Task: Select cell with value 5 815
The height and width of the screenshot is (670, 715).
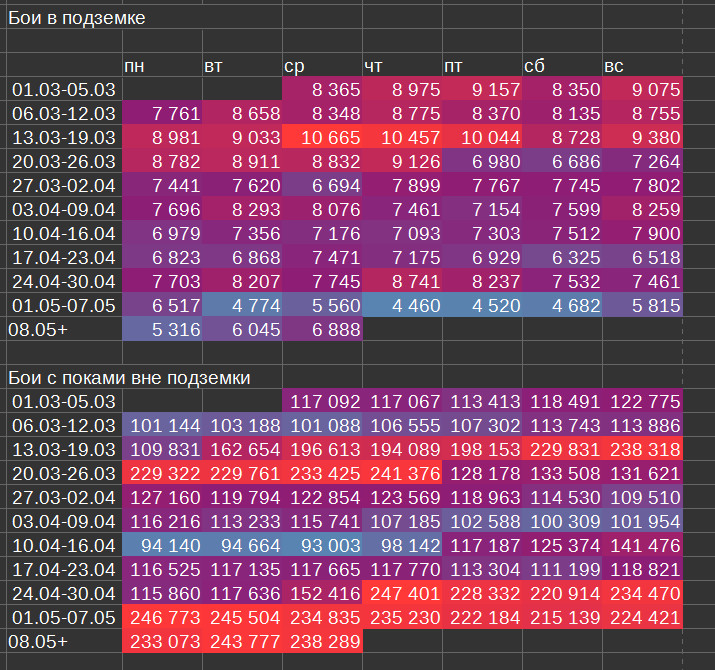Action: click(642, 305)
